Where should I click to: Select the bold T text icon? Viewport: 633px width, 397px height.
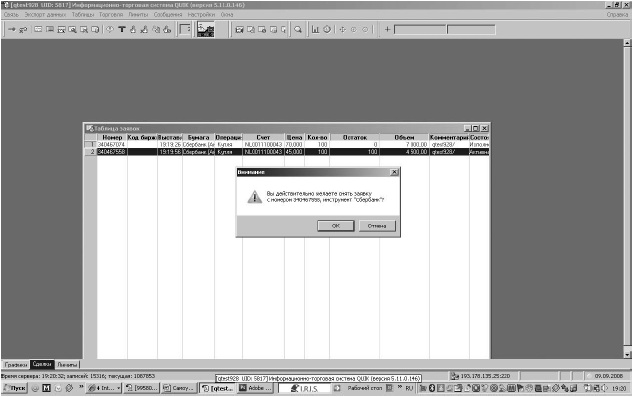122,29
